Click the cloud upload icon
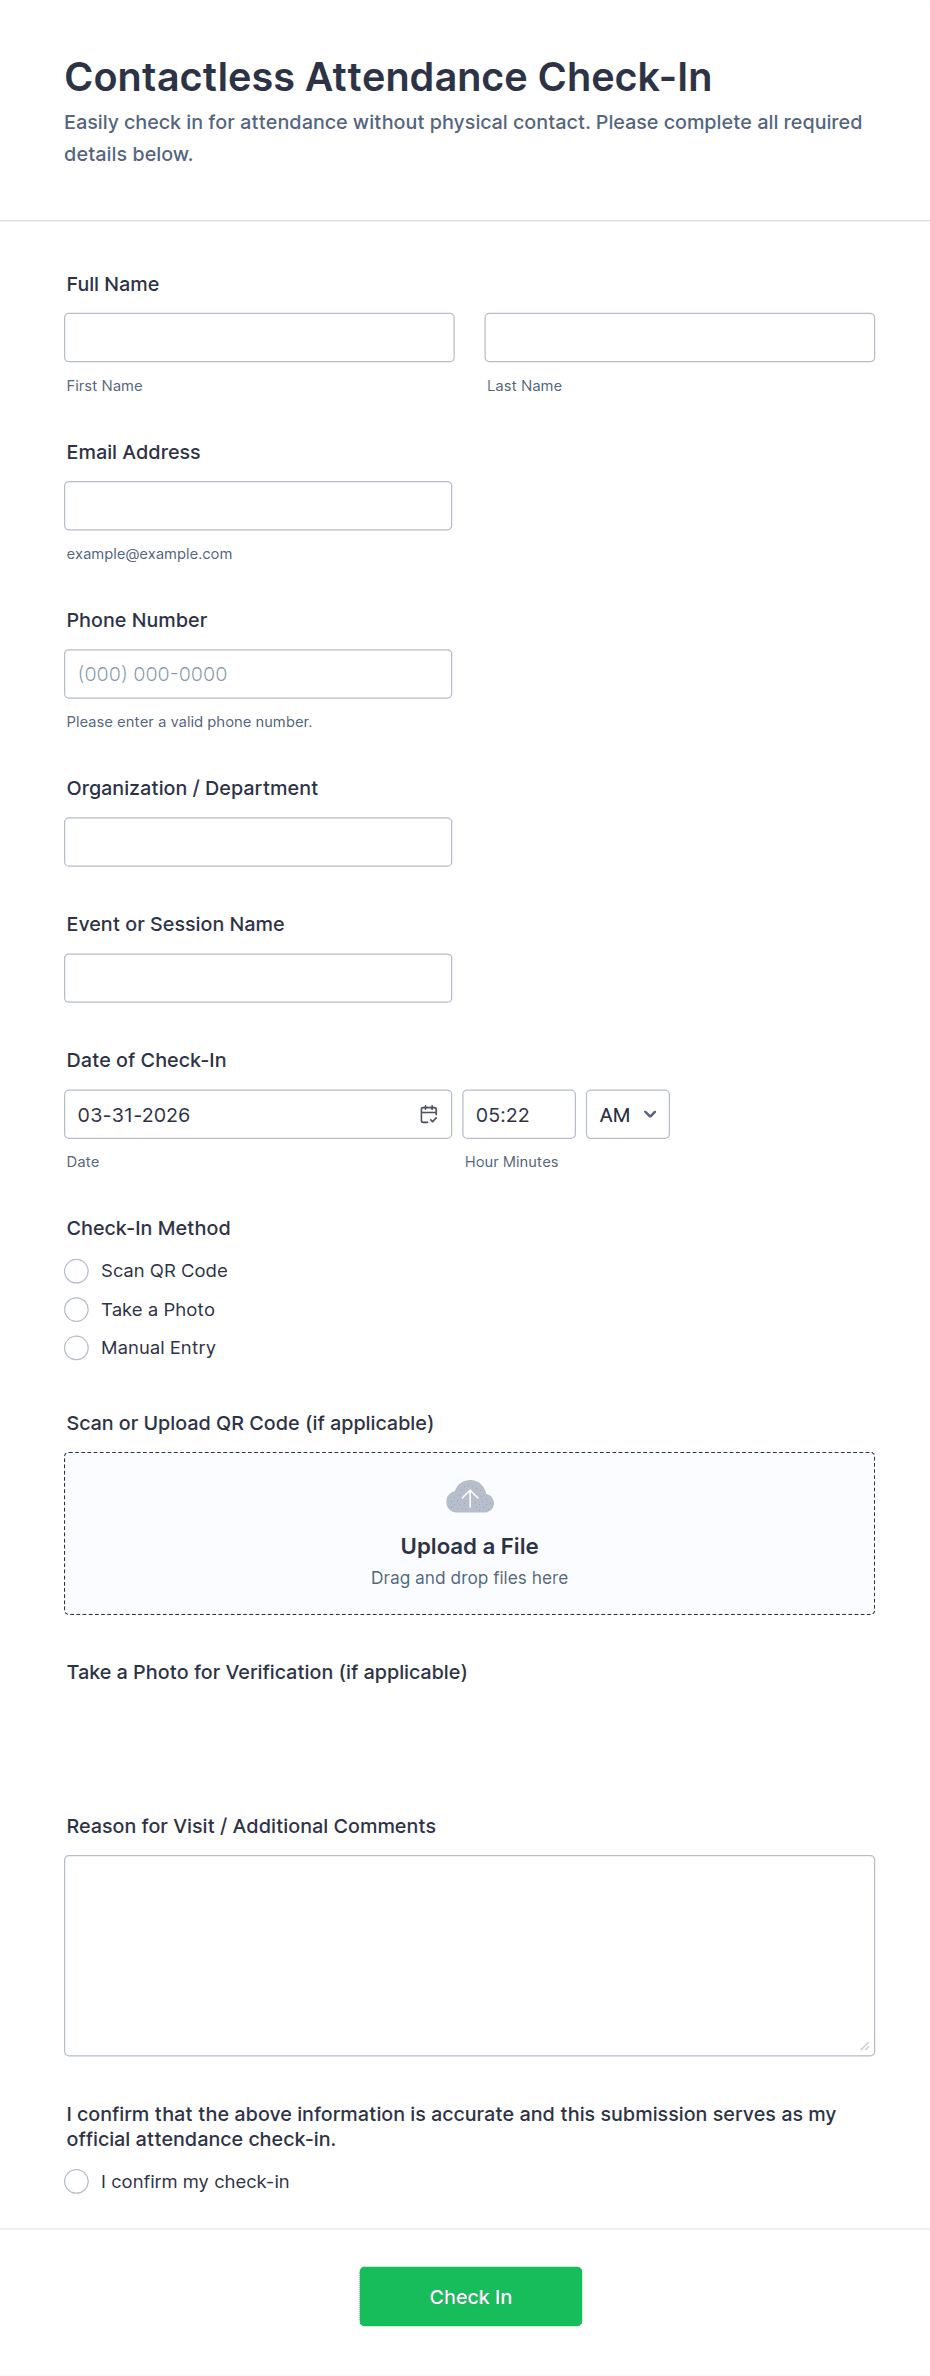The height and width of the screenshot is (2376, 930). [x=469, y=1497]
